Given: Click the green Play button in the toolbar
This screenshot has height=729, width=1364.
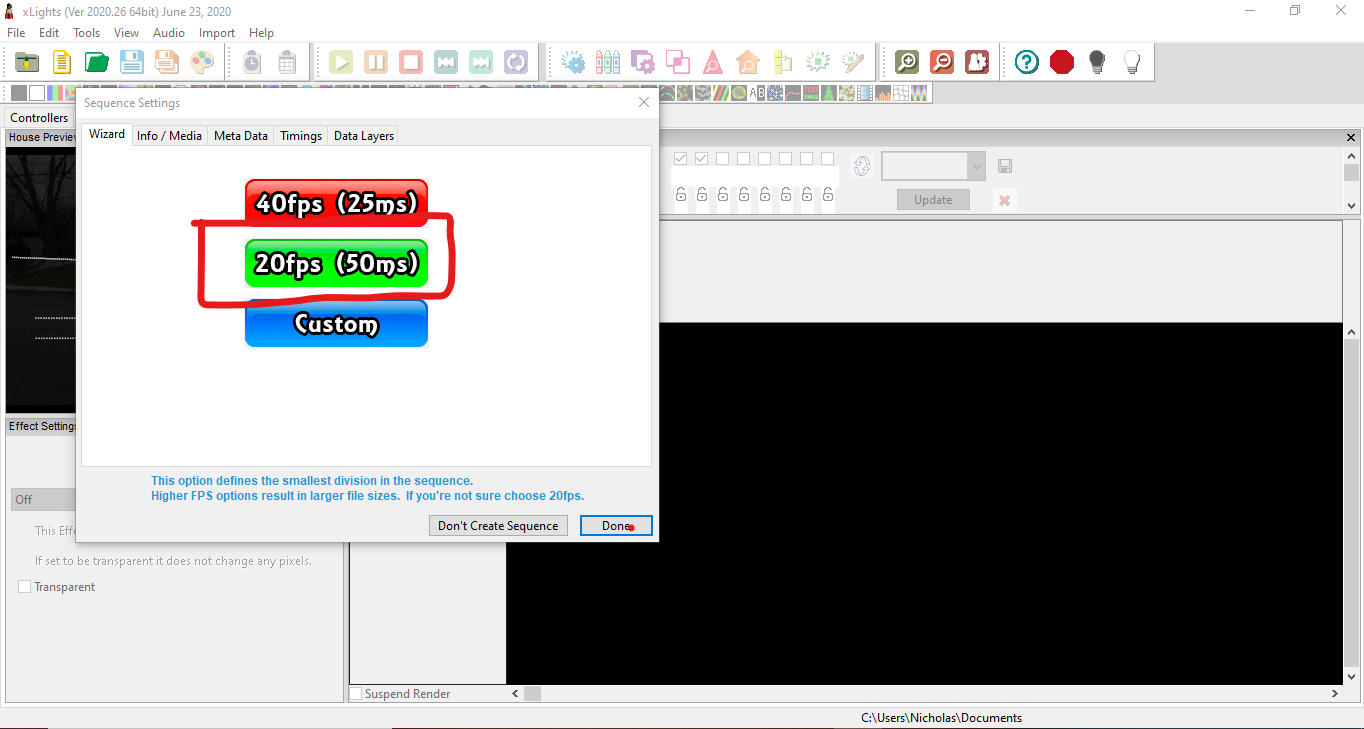Looking at the screenshot, I should coord(341,62).
